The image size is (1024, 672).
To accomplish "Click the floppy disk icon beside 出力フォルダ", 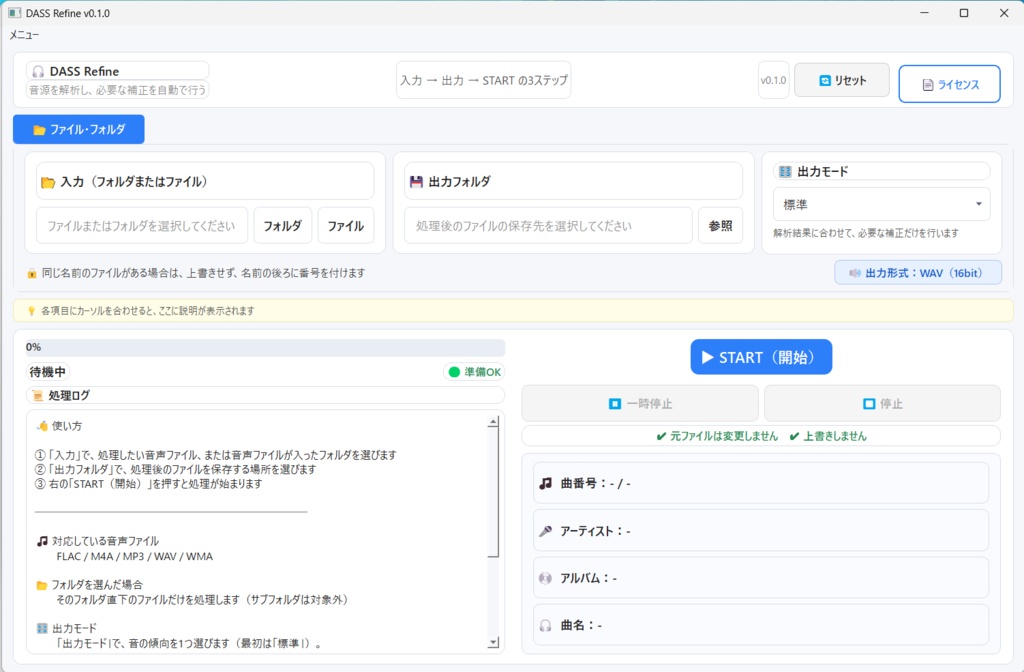I will 416,182.
